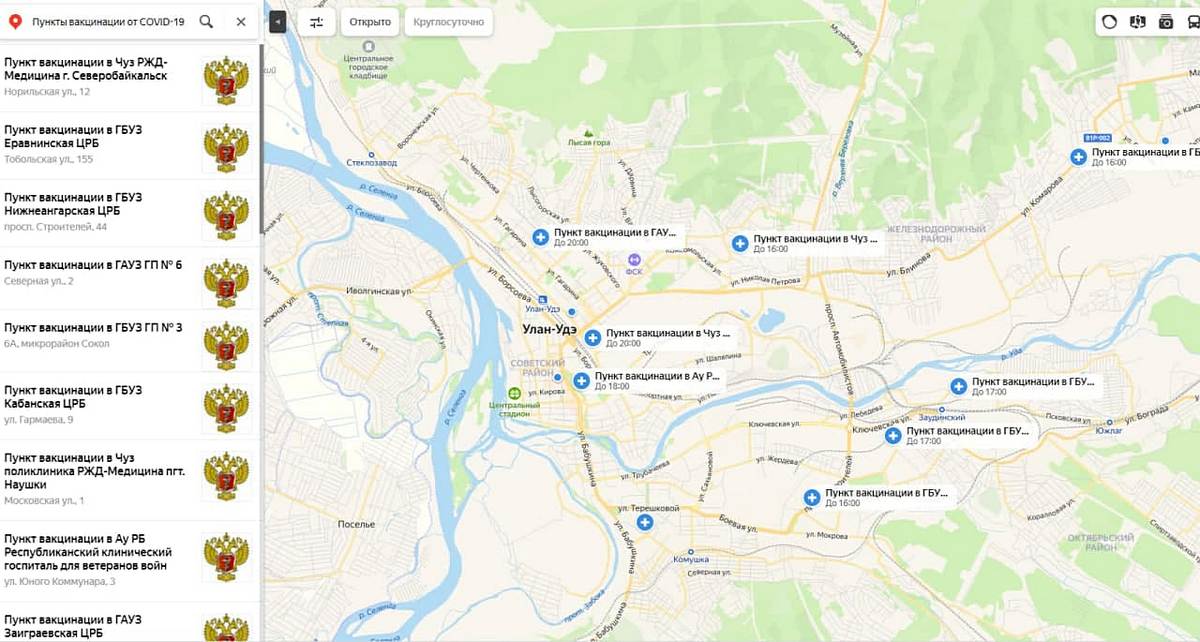This screenshot has width=1200, height=642.
Task: Toggle the "Открыто" filter
Action: pos(370,21)
